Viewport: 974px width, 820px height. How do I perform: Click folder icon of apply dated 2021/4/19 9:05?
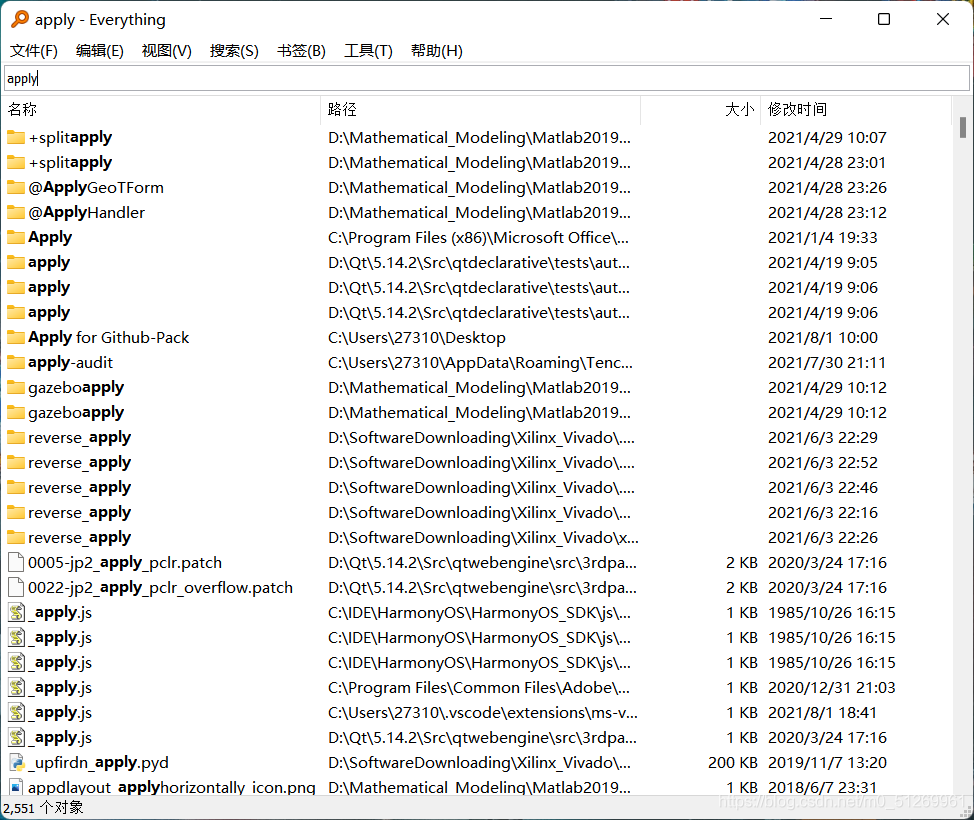16,262
